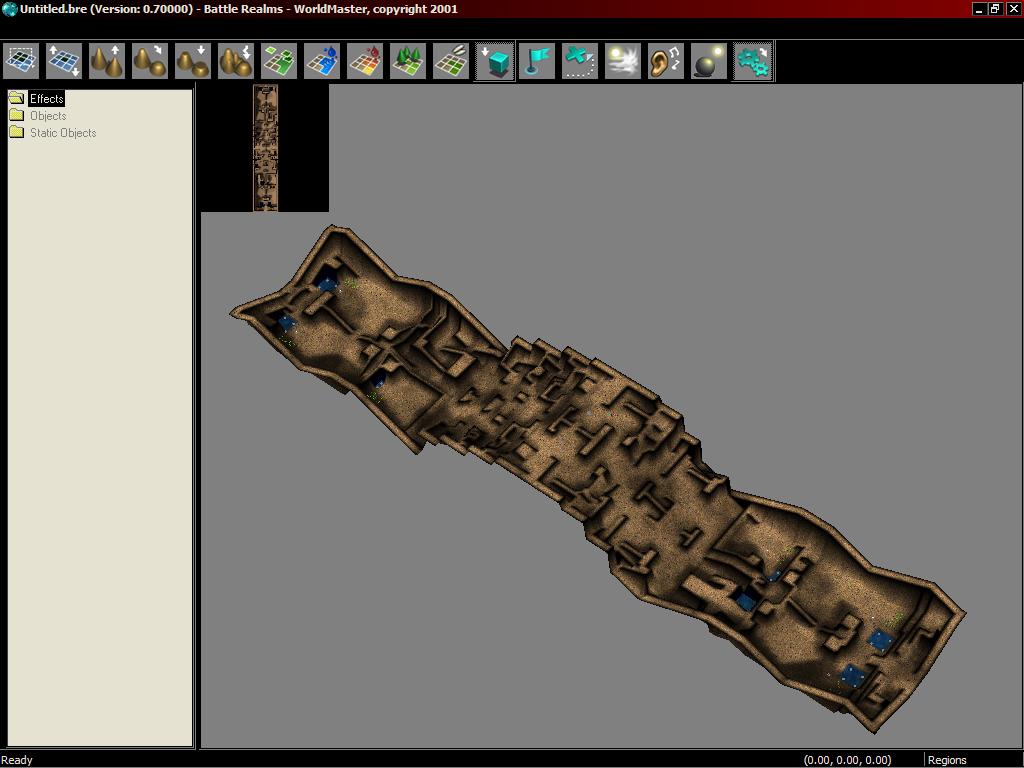Select the green terrain tile paint tool
The image size is (1024, 768).
pyautogui.click(x=279, y=61)
